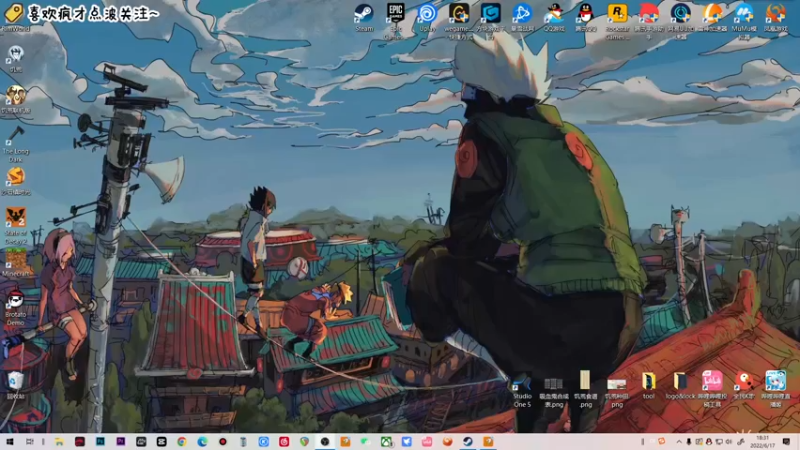
Task: Open Microsoft Edge from the taskbar
Action: (x=202, y=442)
